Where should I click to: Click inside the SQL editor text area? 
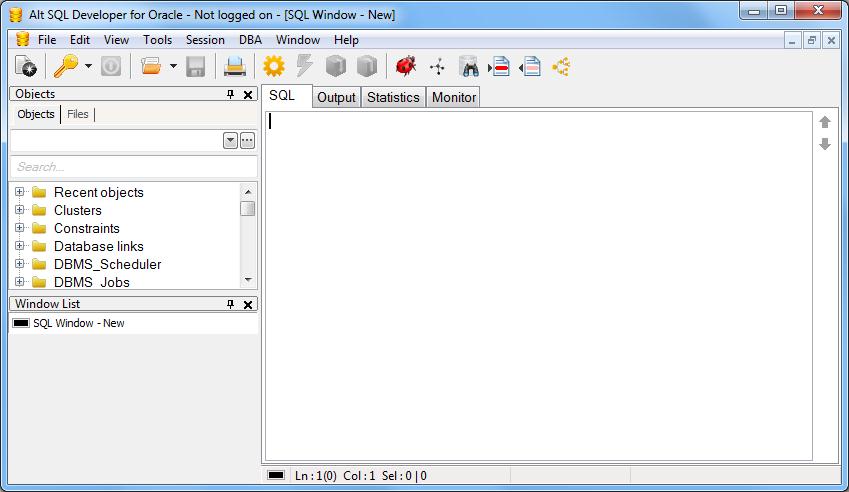(x=539, y=286)
